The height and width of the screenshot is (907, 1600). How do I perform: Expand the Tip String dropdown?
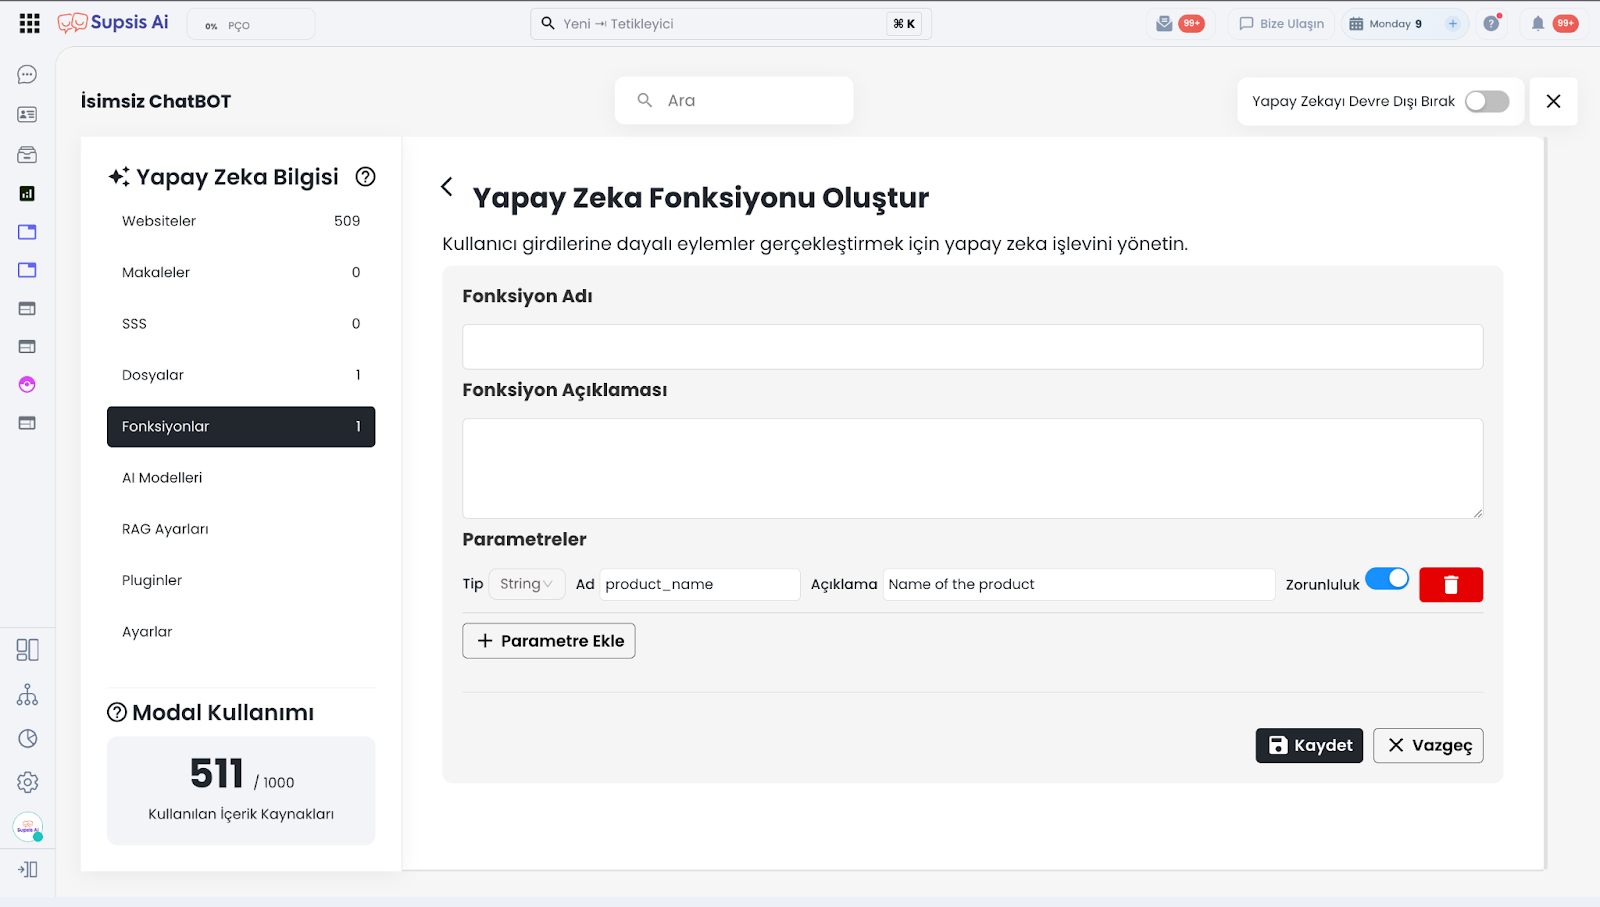point(526,584)
